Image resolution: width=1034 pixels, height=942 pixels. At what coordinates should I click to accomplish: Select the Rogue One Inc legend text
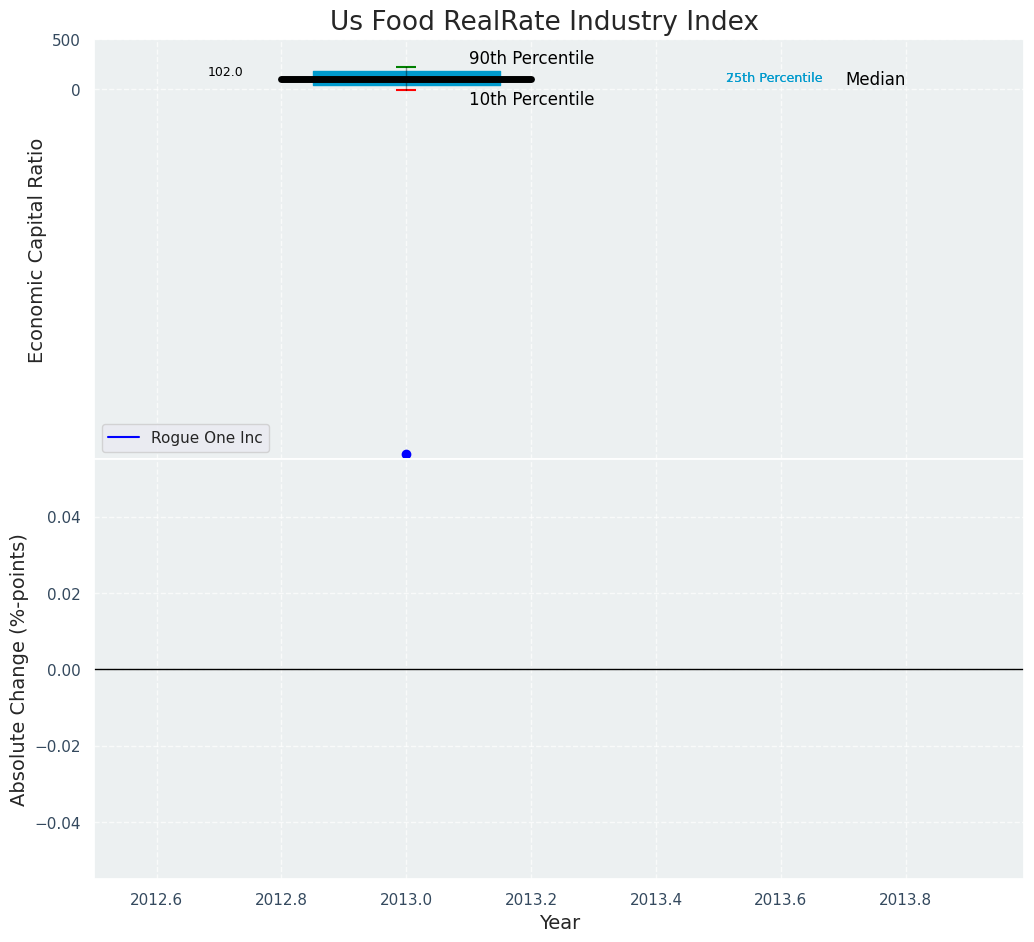pyautogui.click(x=206, y=438)
